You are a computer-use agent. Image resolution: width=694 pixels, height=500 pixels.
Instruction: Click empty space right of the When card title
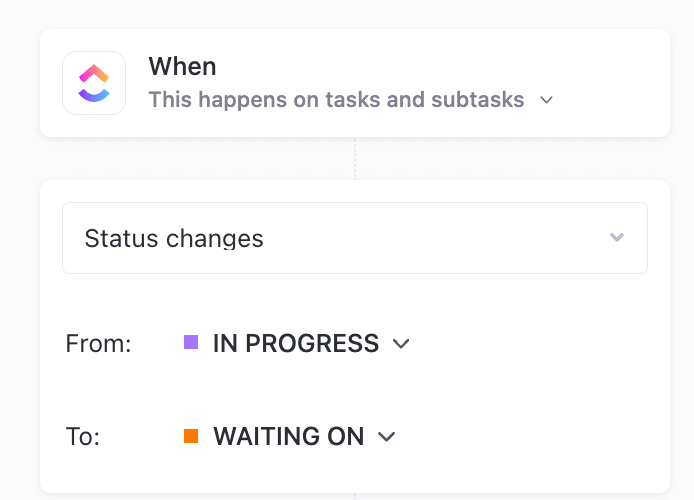(450, 67)
